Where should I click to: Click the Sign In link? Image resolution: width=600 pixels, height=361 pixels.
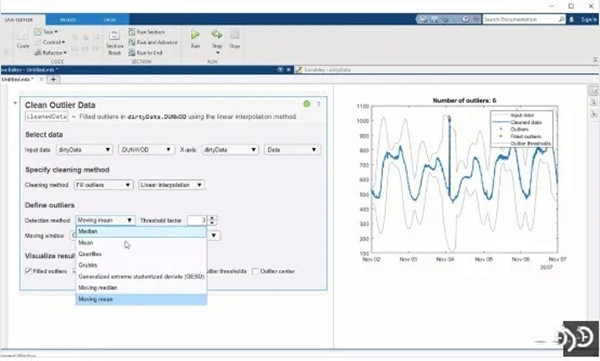589,19
